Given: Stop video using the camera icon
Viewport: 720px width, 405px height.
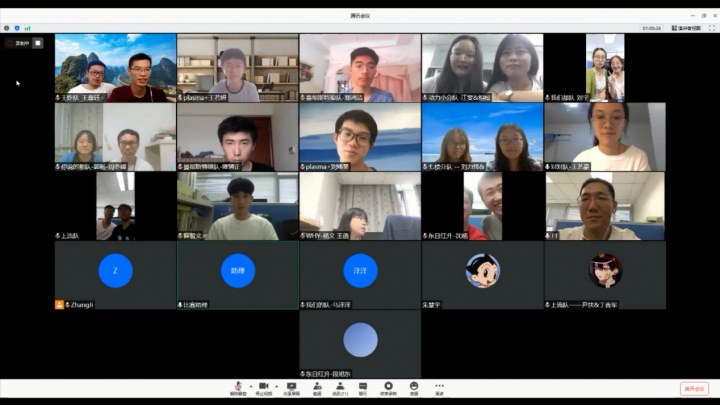Looking at the screenshot, I should tap(264, 386).
